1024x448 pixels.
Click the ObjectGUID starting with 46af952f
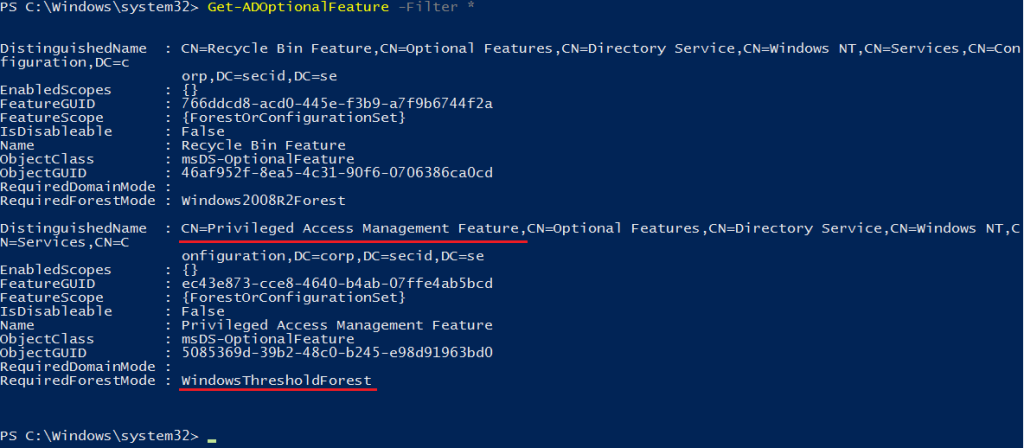pos(337,173)
